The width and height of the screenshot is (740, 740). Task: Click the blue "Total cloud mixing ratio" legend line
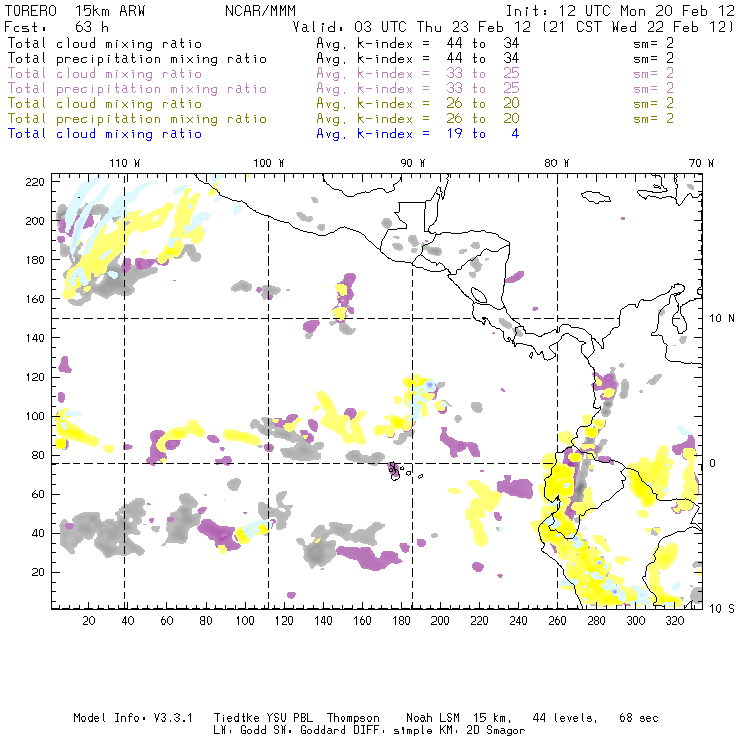click(105, 134)
